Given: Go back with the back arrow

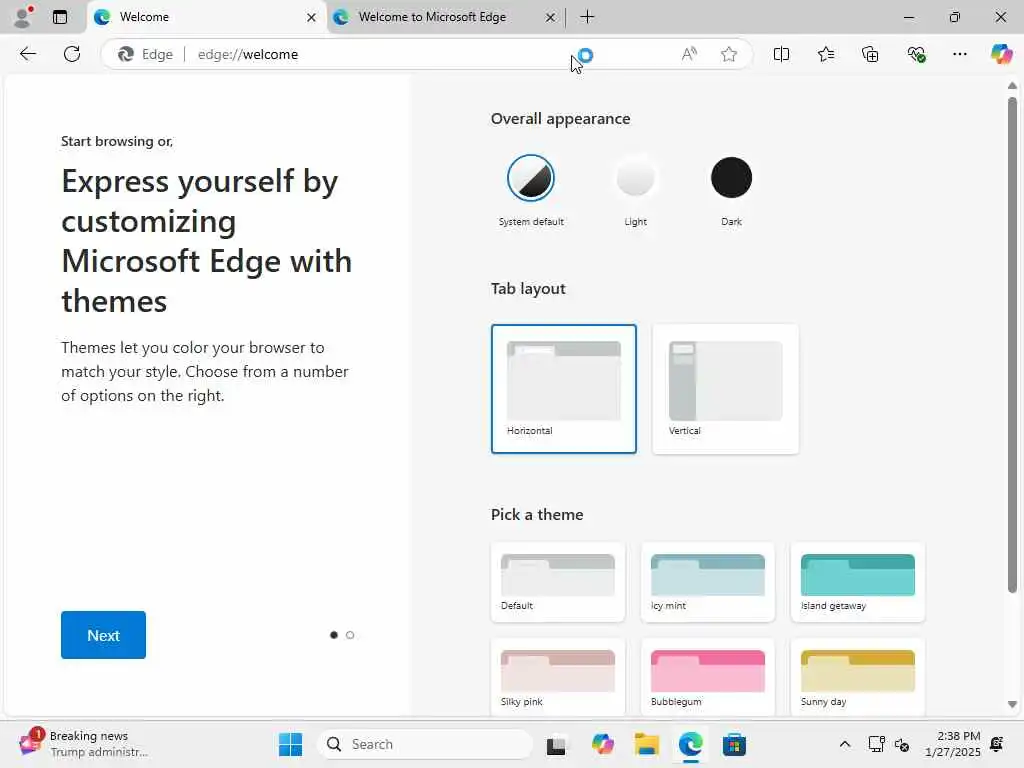Looking at the screenshot, I should click(x=27, y=54).
